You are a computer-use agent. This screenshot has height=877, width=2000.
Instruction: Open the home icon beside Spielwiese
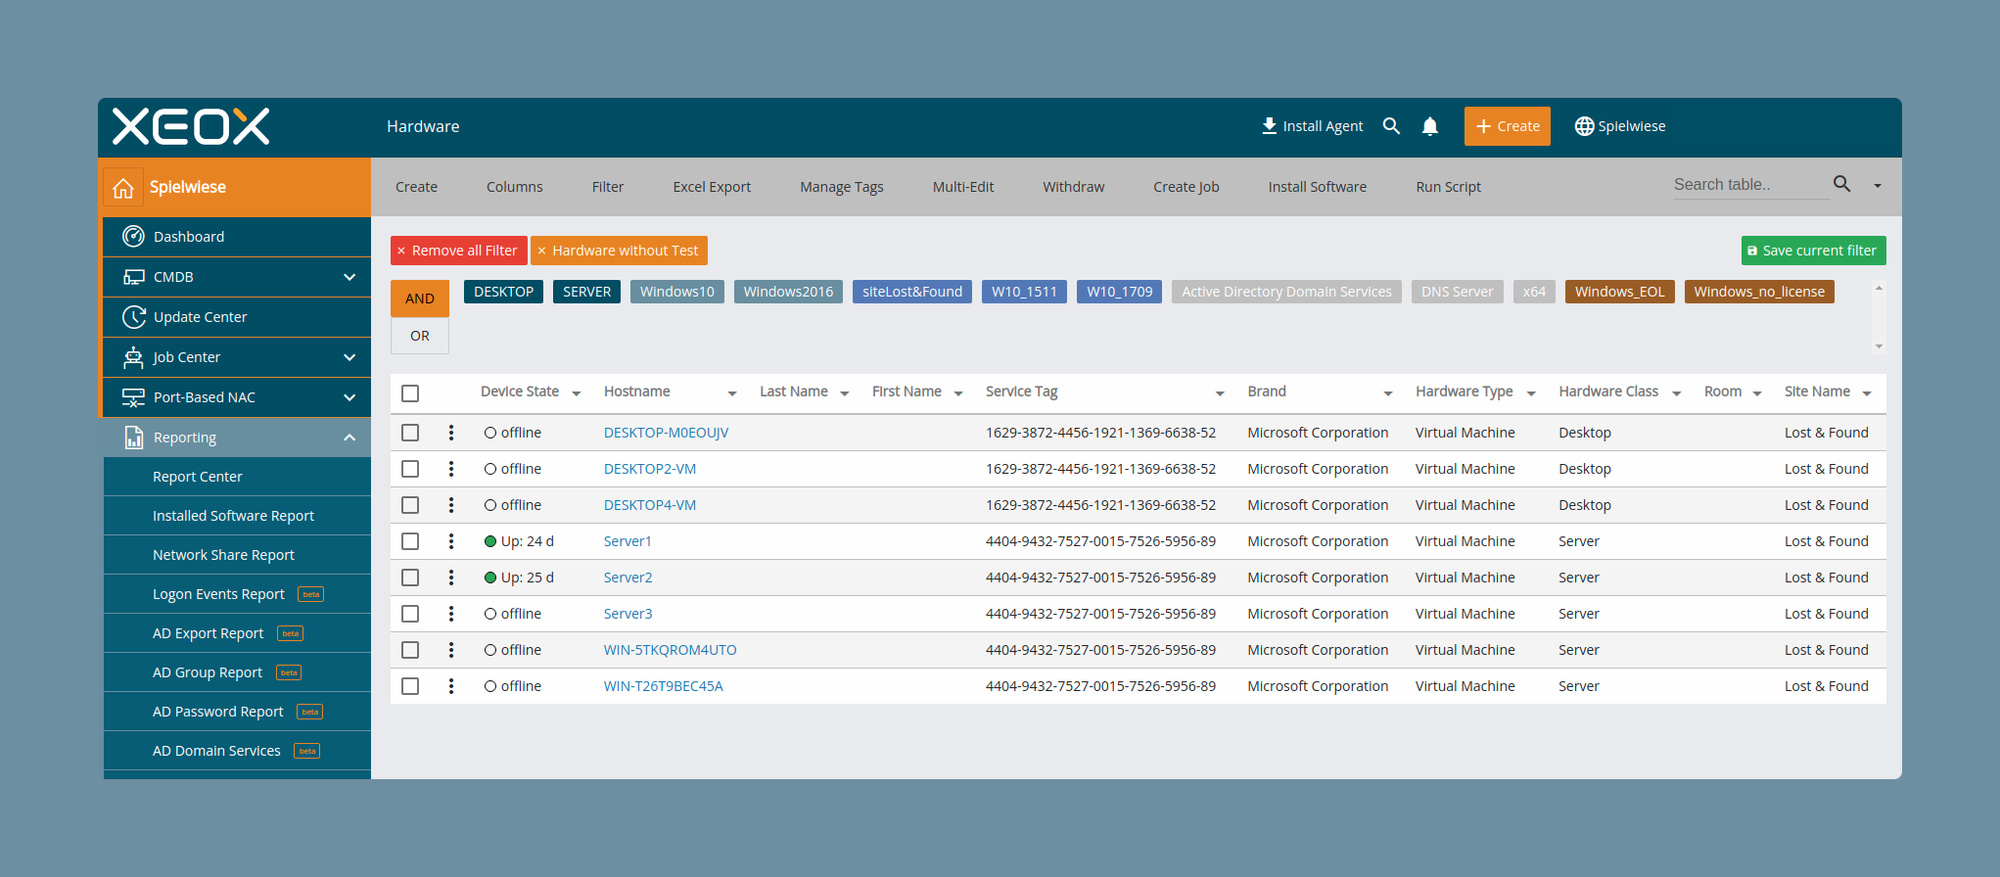click(x=123, y=187)
